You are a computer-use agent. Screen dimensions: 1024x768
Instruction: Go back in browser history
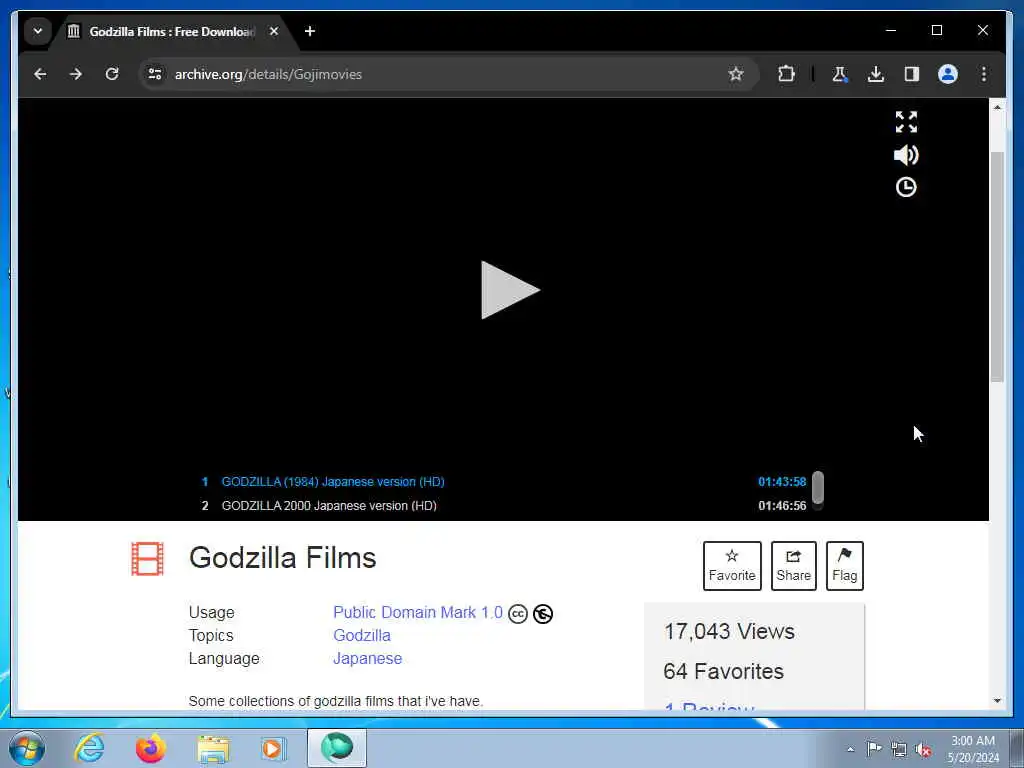pos(40,74)
